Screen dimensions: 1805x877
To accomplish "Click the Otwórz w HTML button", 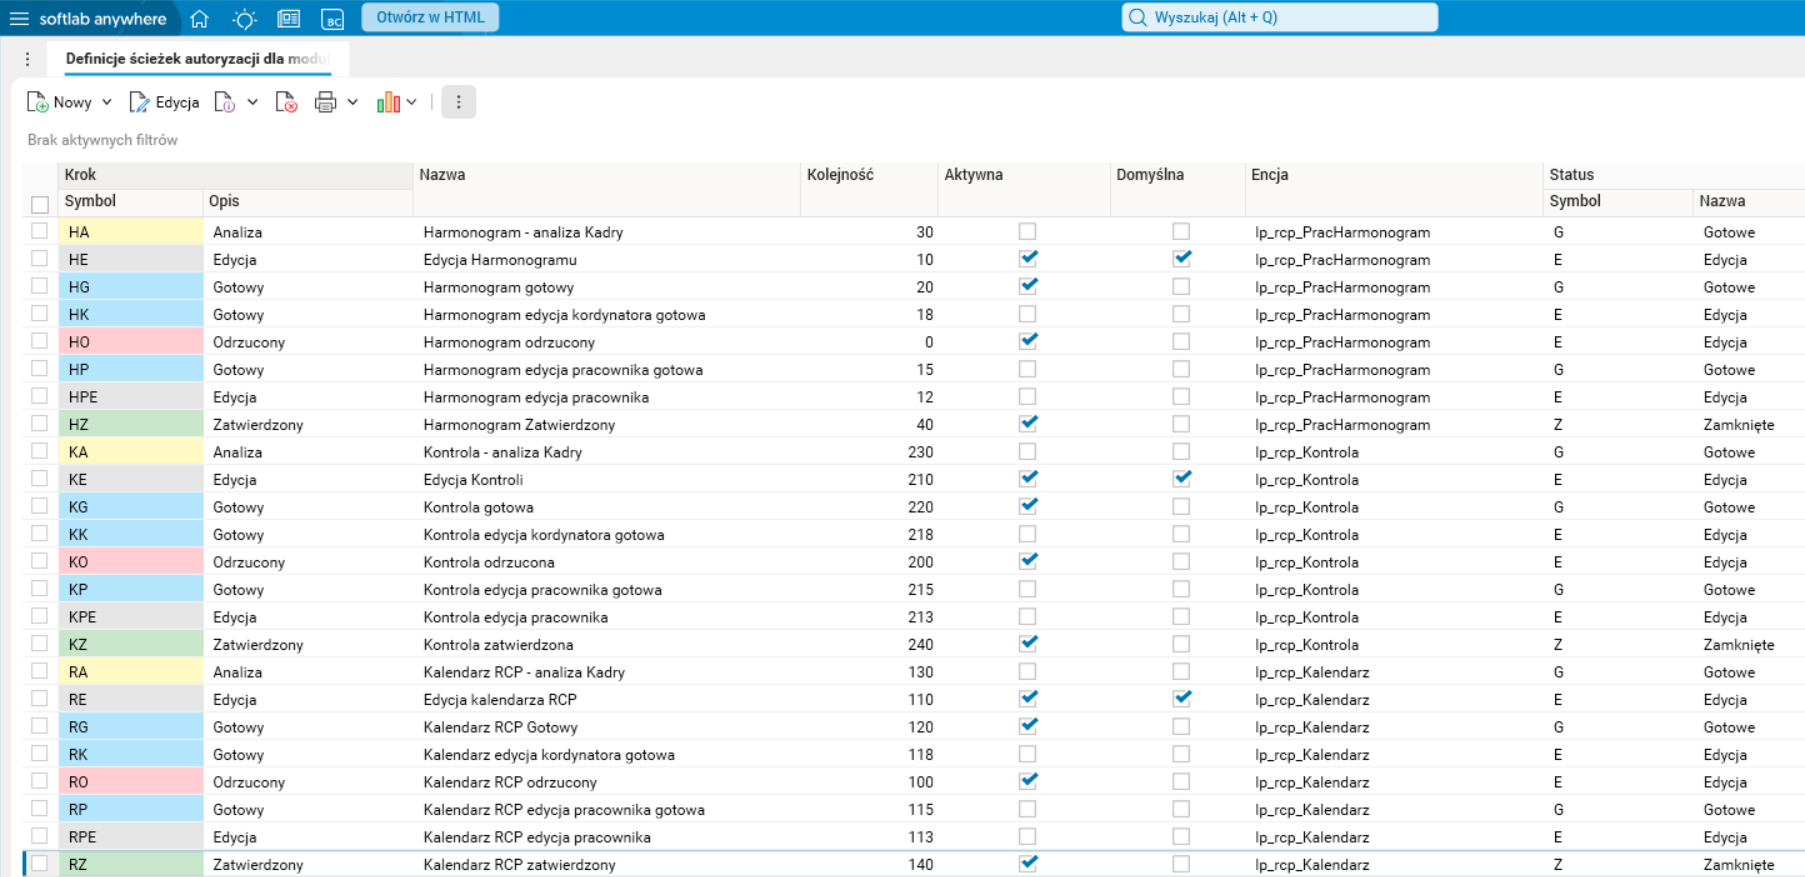I will point(430,17).
